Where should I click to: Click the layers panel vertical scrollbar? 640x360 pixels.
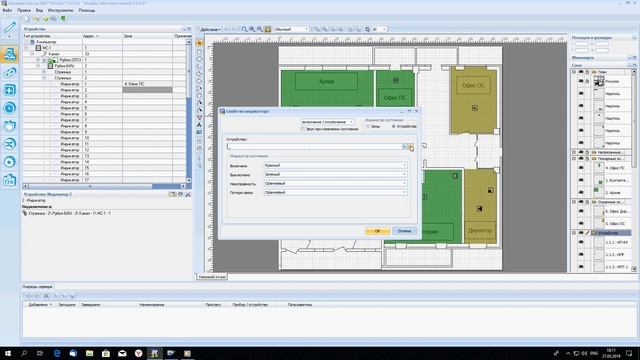click(x=634, y=169)
